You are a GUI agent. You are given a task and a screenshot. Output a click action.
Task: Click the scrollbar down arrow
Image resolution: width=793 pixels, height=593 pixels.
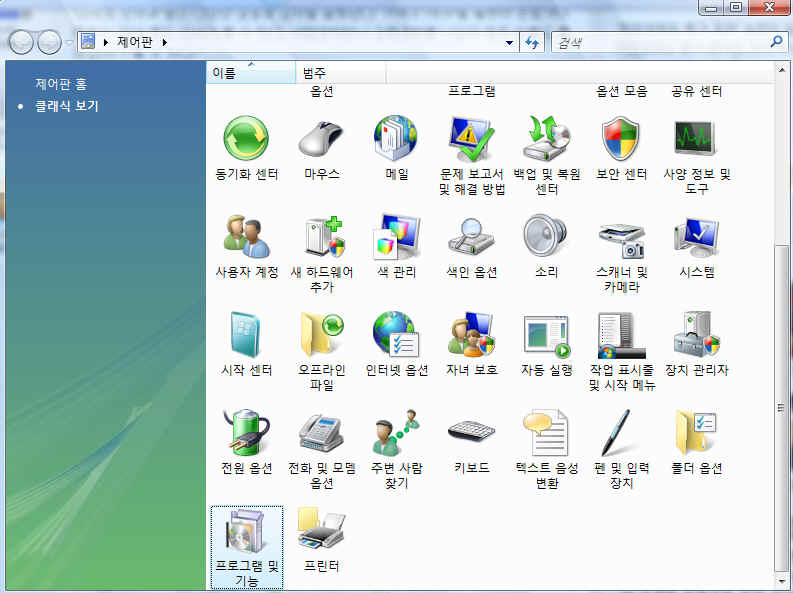point(781,581)
